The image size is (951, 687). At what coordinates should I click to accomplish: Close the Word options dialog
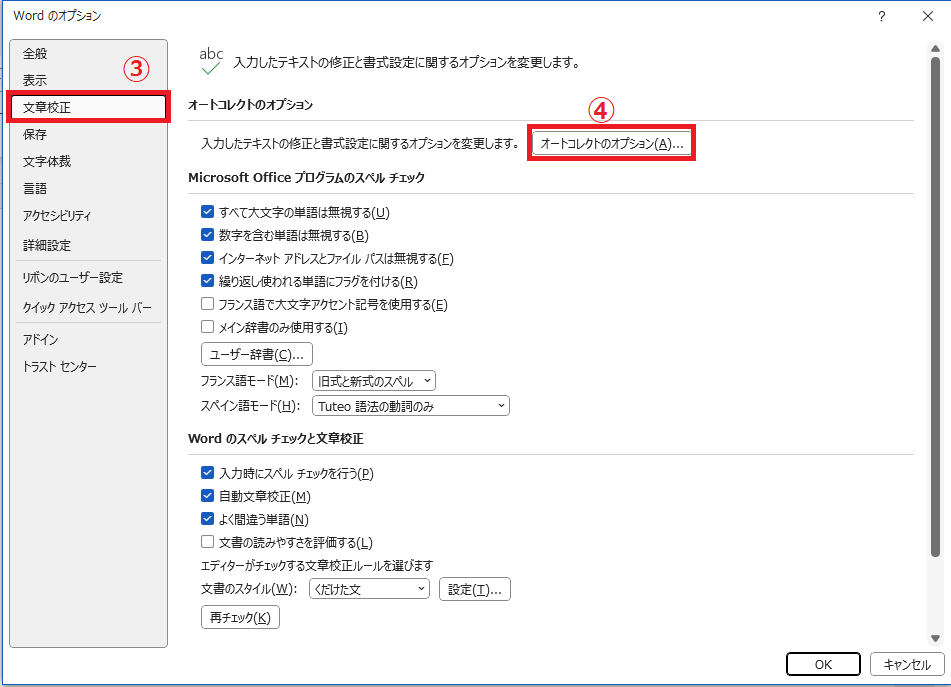pyautogui.click(x=927, y=16)
